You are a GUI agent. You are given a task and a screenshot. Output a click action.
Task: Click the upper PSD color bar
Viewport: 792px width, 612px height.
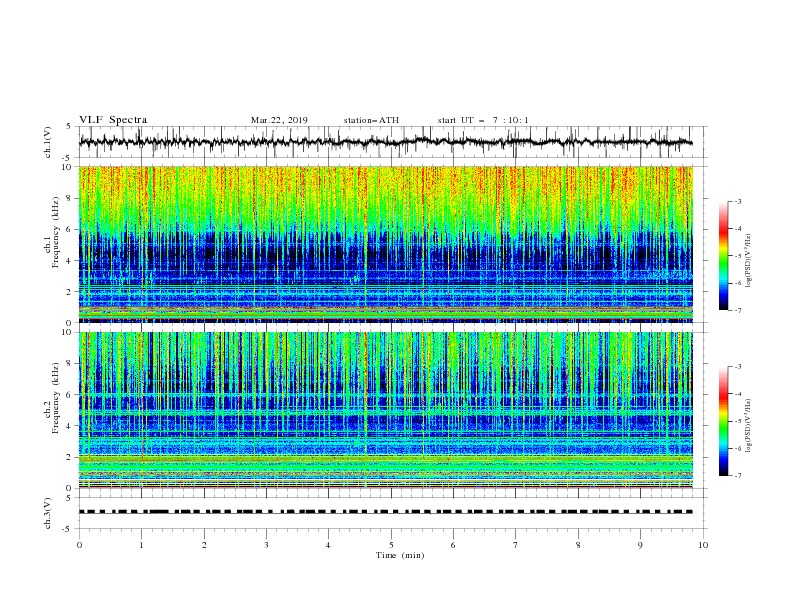(723, 256)
